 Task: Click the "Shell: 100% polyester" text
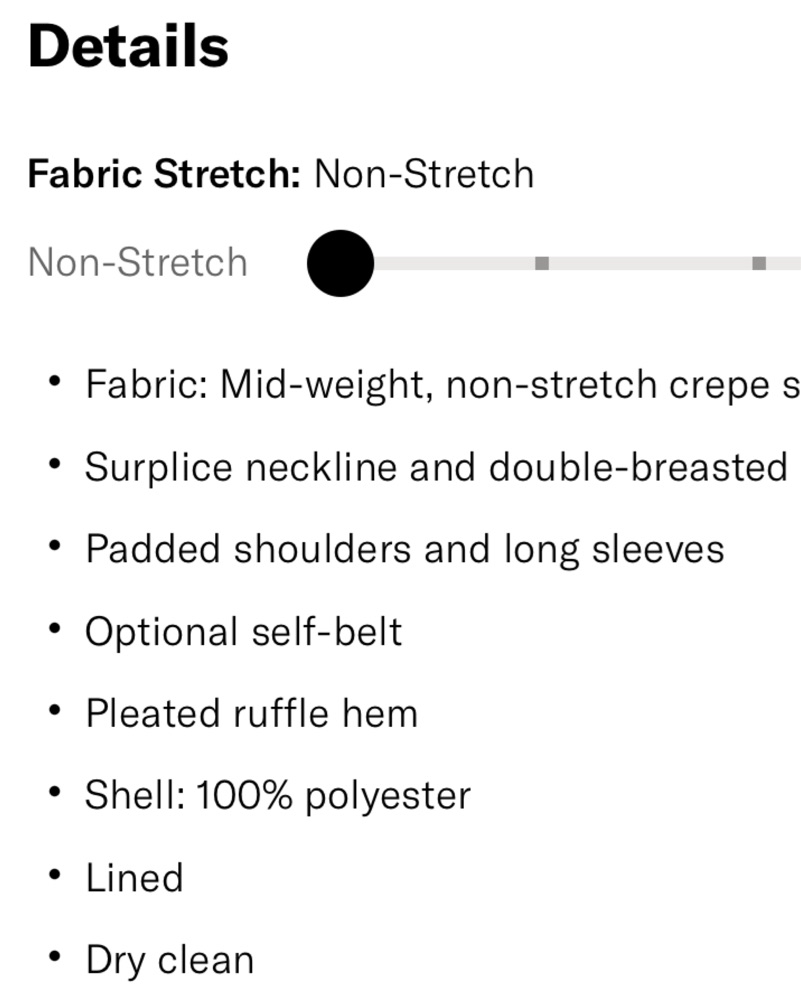click(277, 796)
